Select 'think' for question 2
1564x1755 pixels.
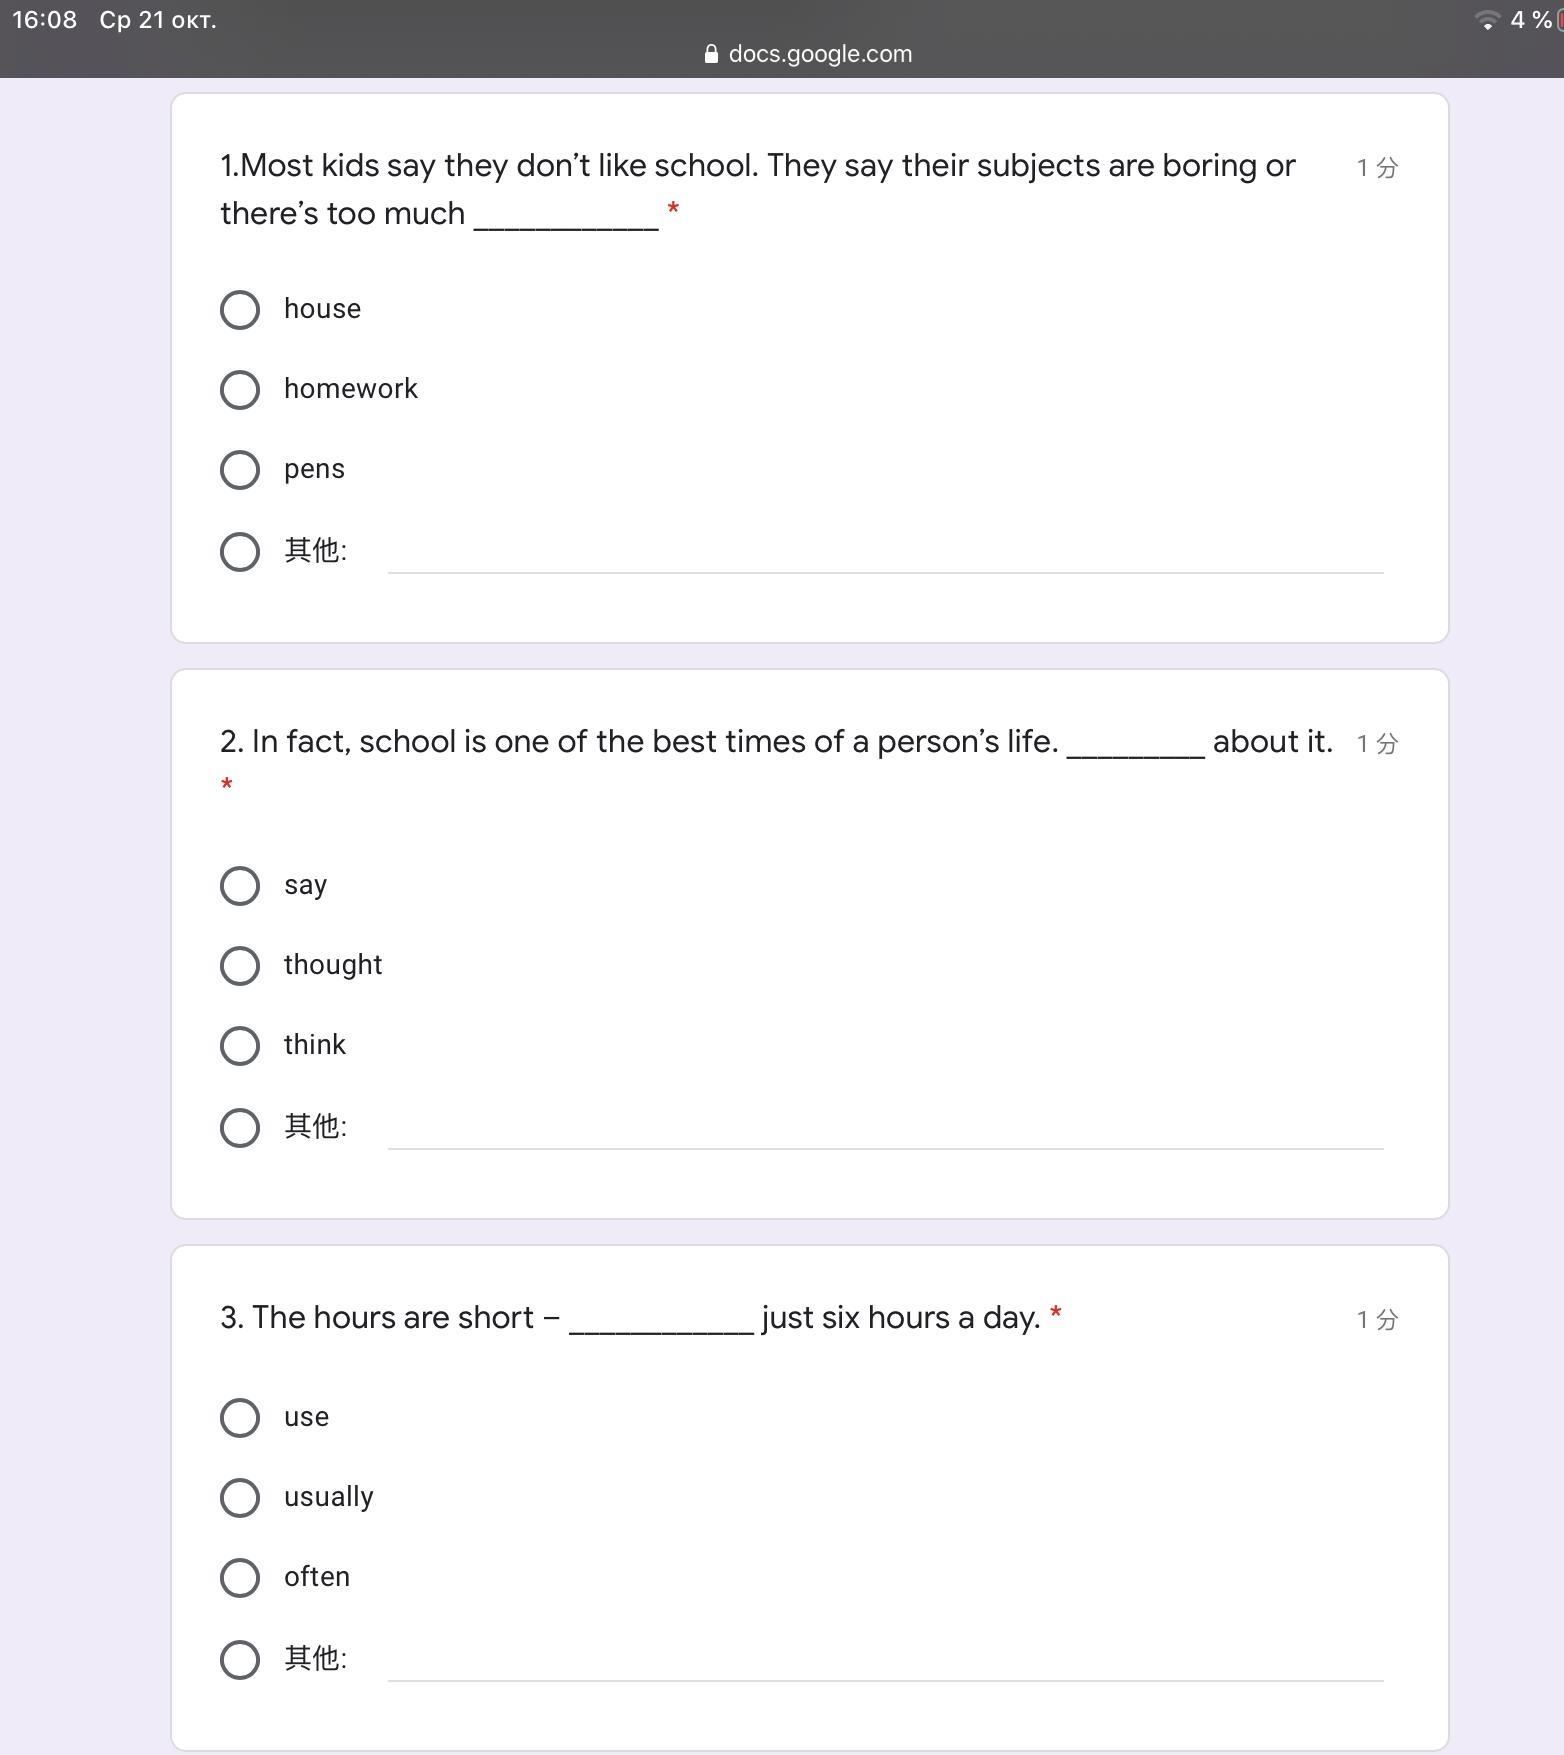[240, 1046]
